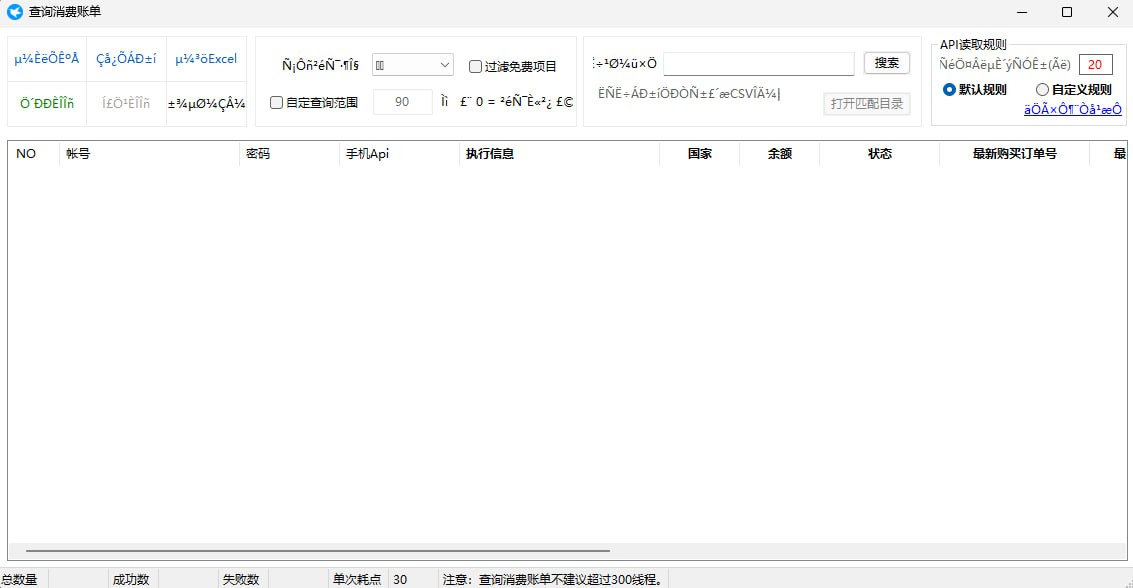Sort by the 帐号 column header

150,154
